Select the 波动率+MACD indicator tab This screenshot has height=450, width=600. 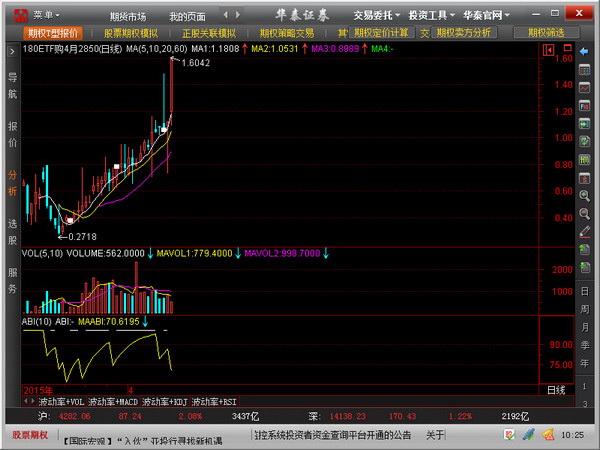[113, 402]
